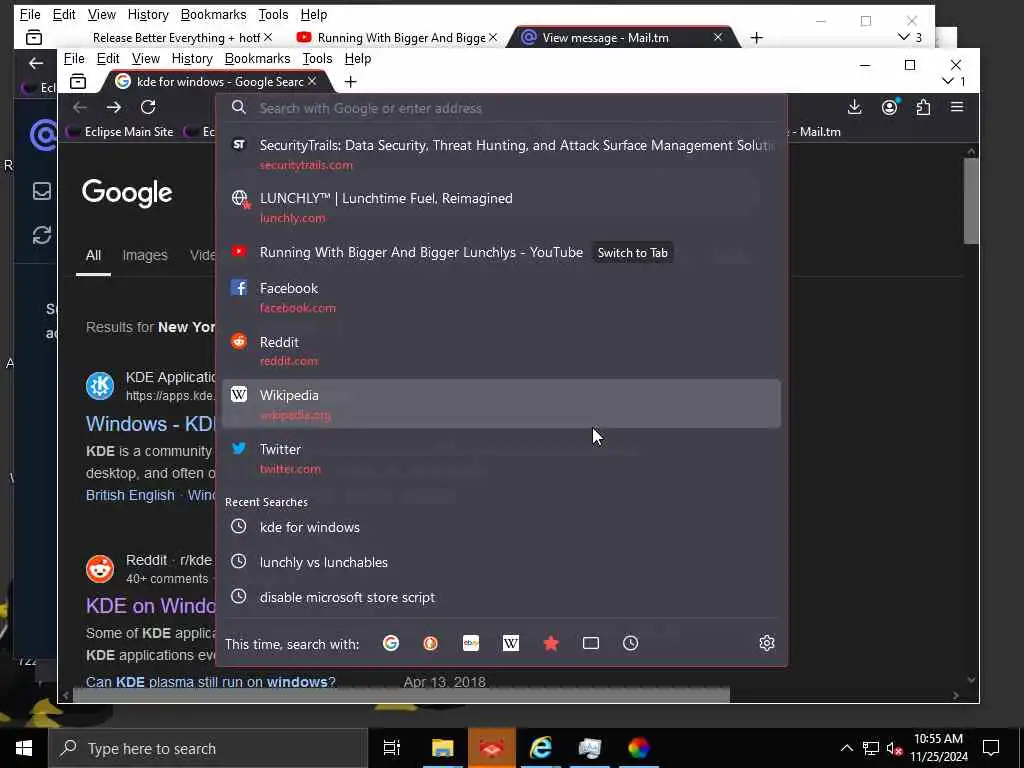The image size is (1024, 768).
Task: Click the Reload page icon in front window
Action: pyautogui.click(x=148, y=107)
